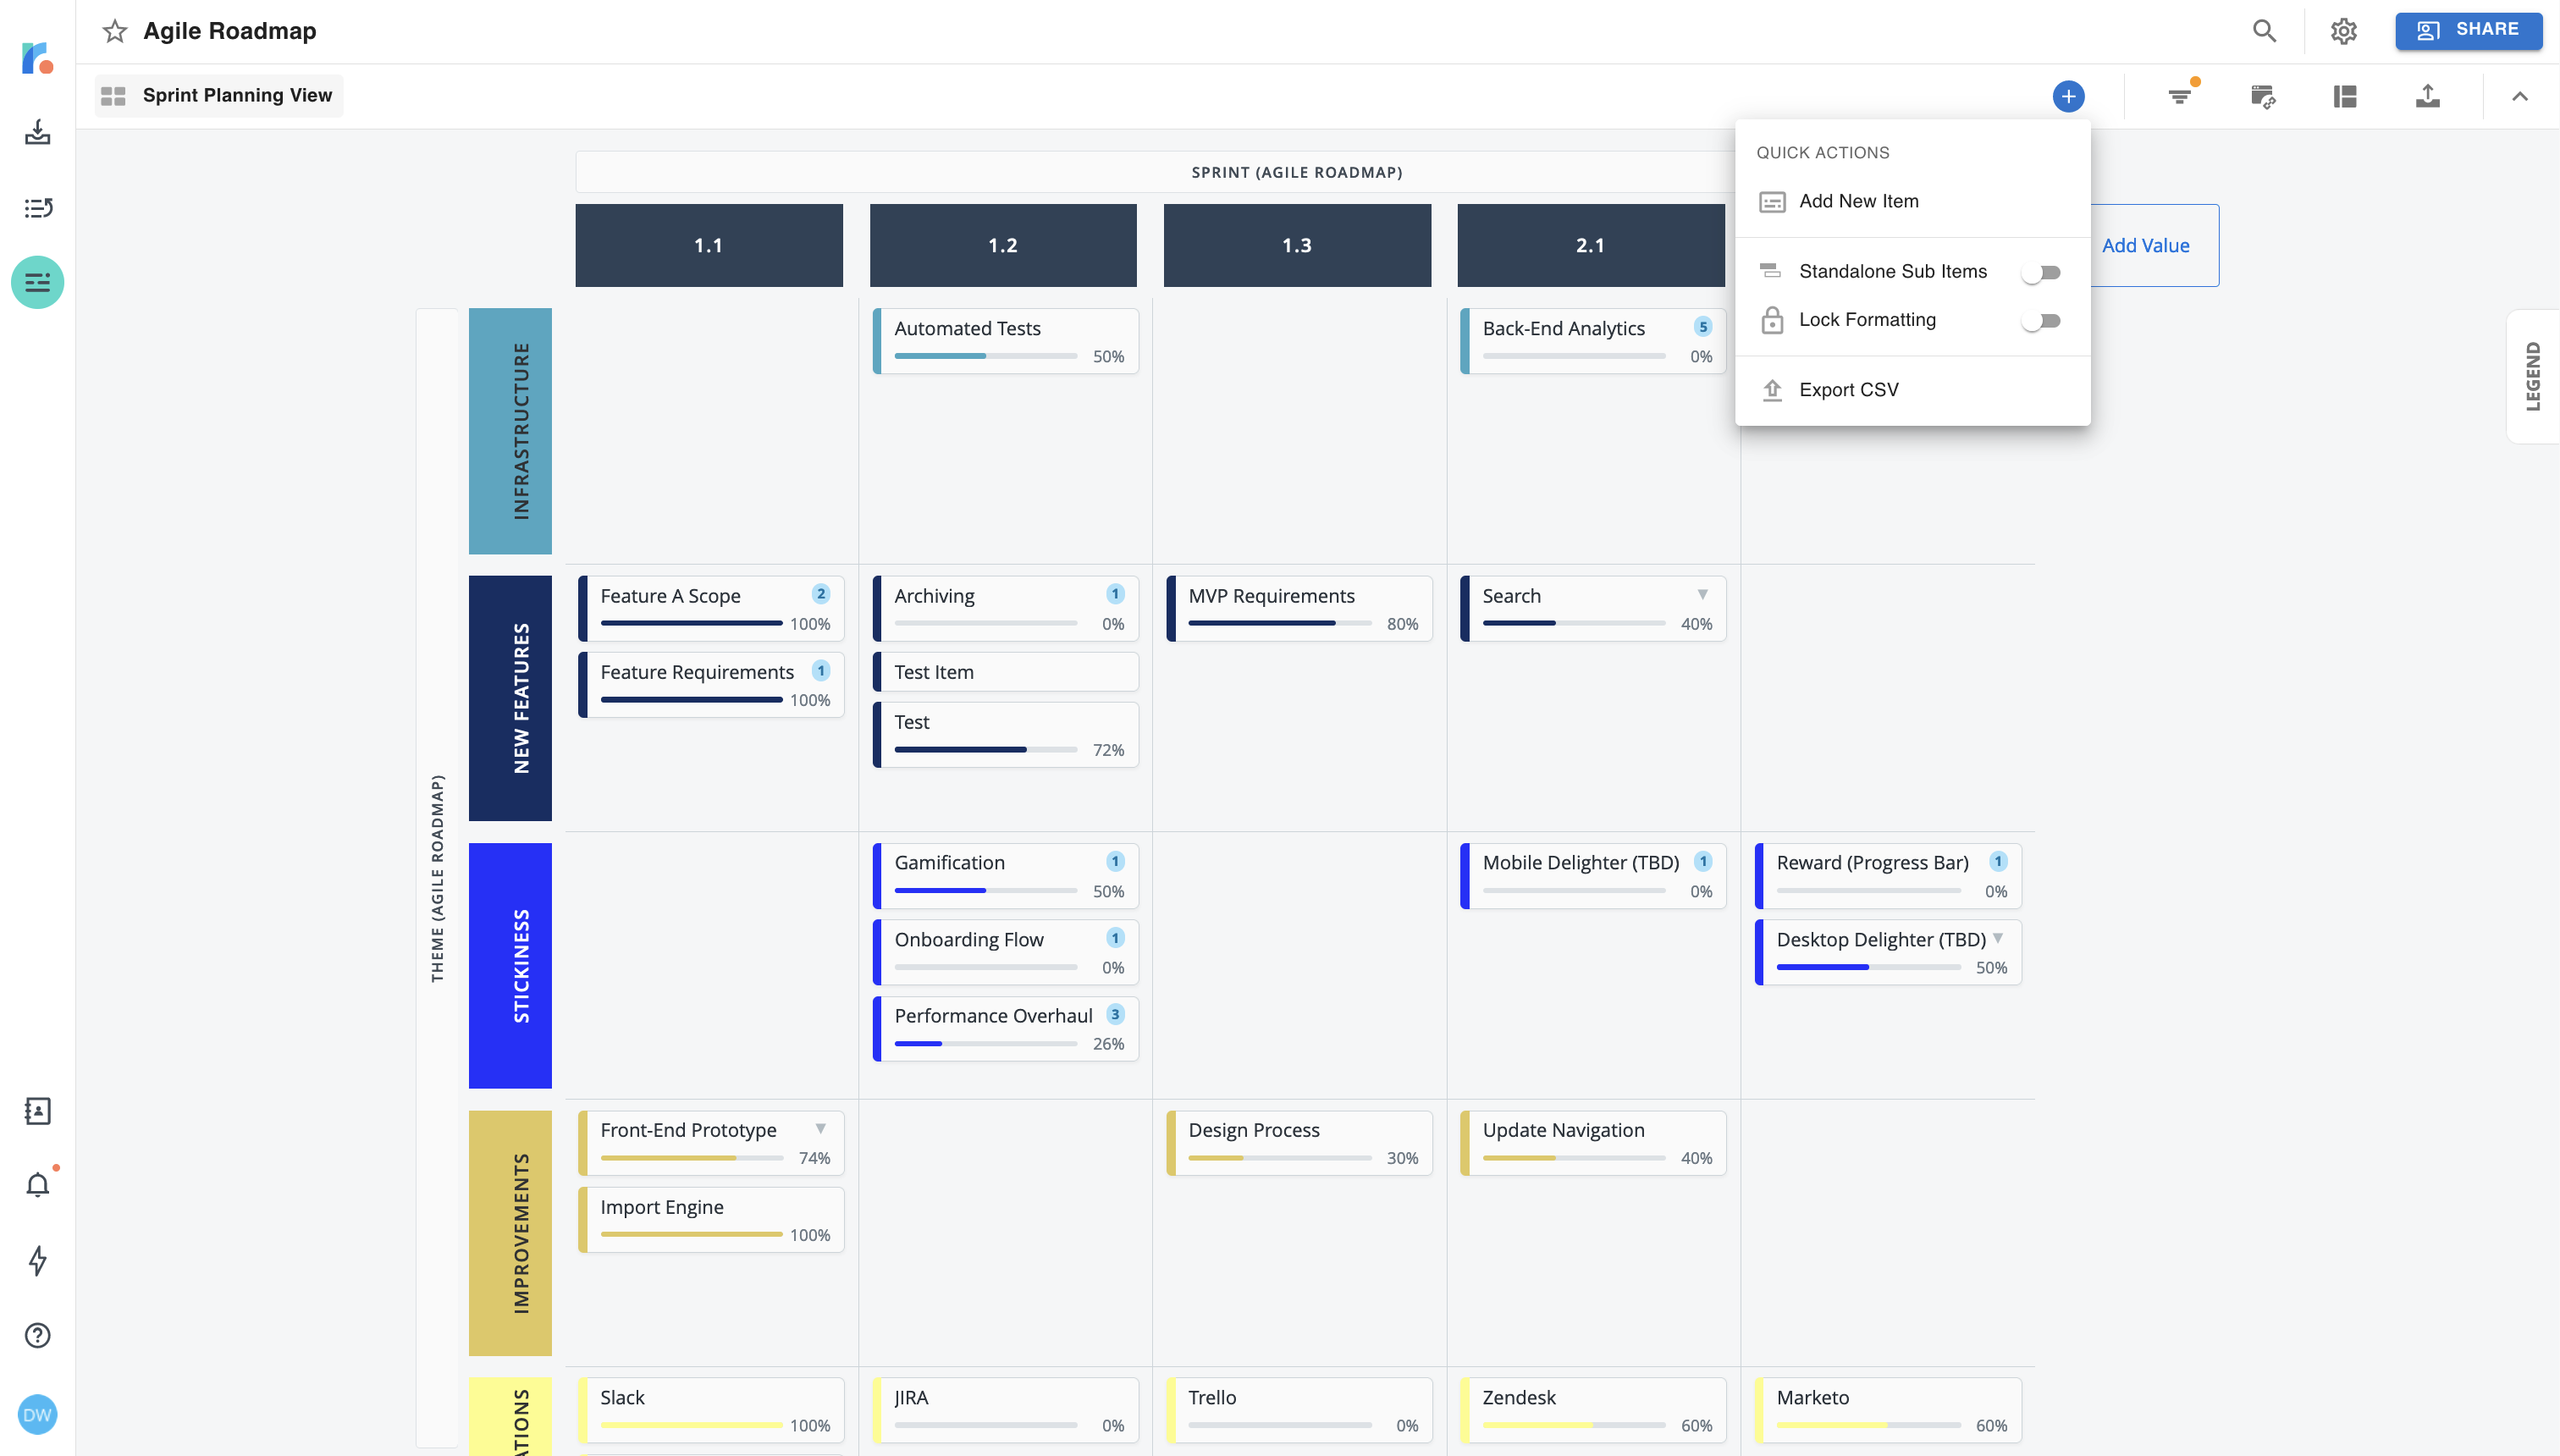Toggle the Lock Formatting switch

coord(2040,321)
